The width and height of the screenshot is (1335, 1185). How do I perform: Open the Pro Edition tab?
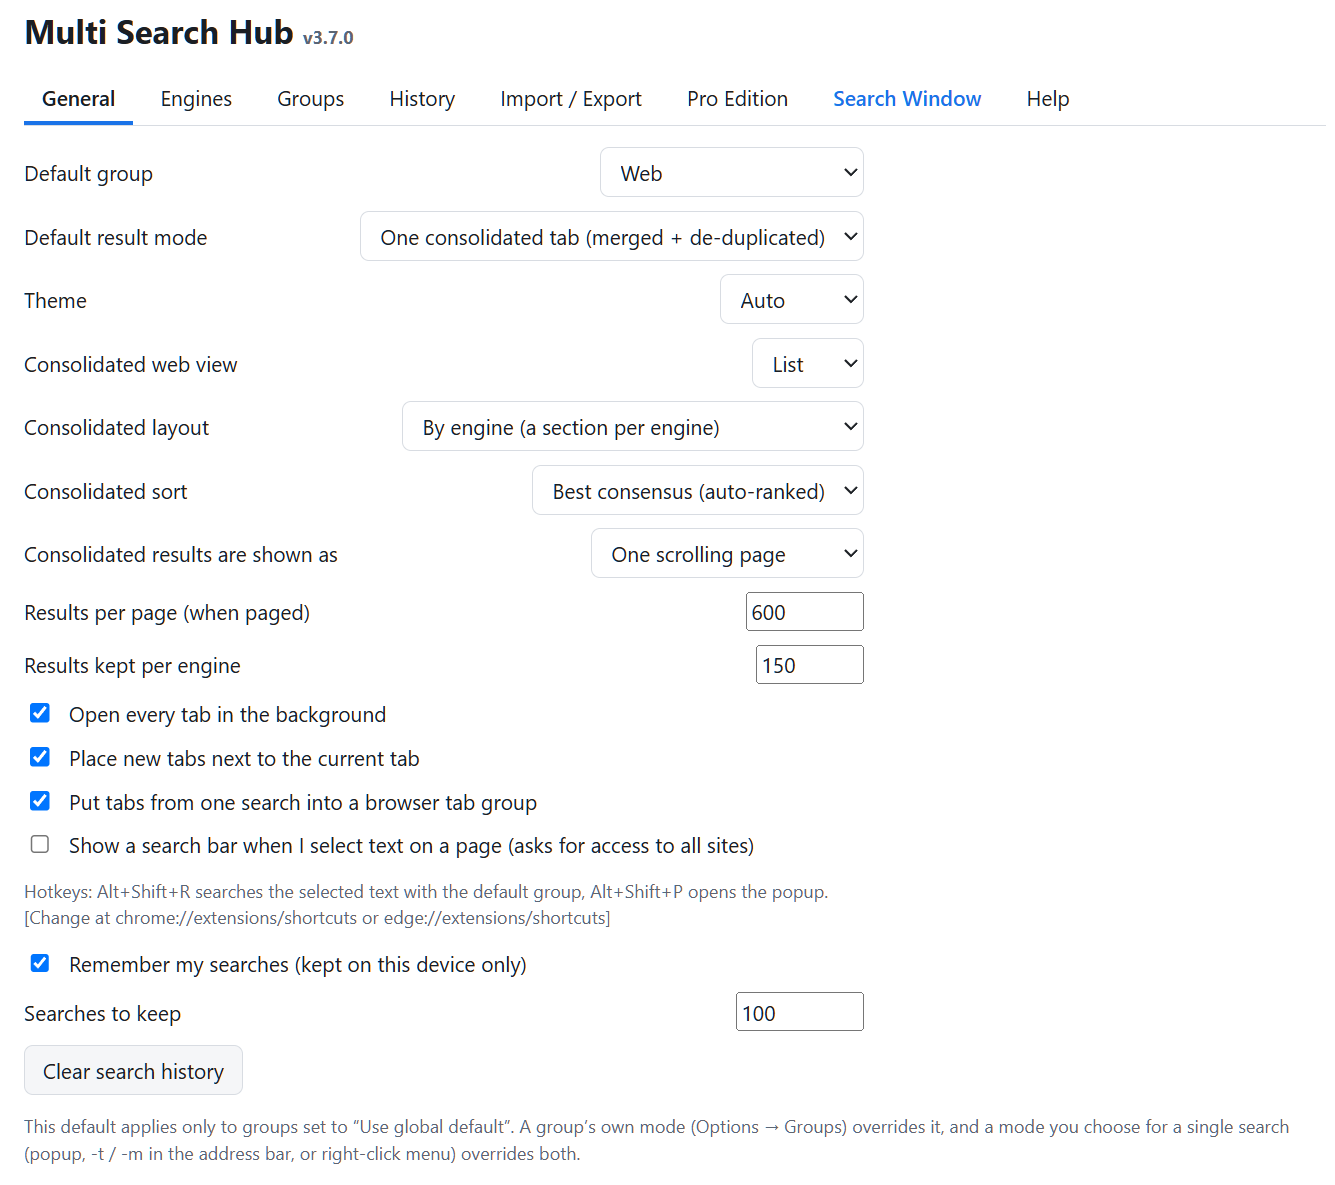pos(737,99)
